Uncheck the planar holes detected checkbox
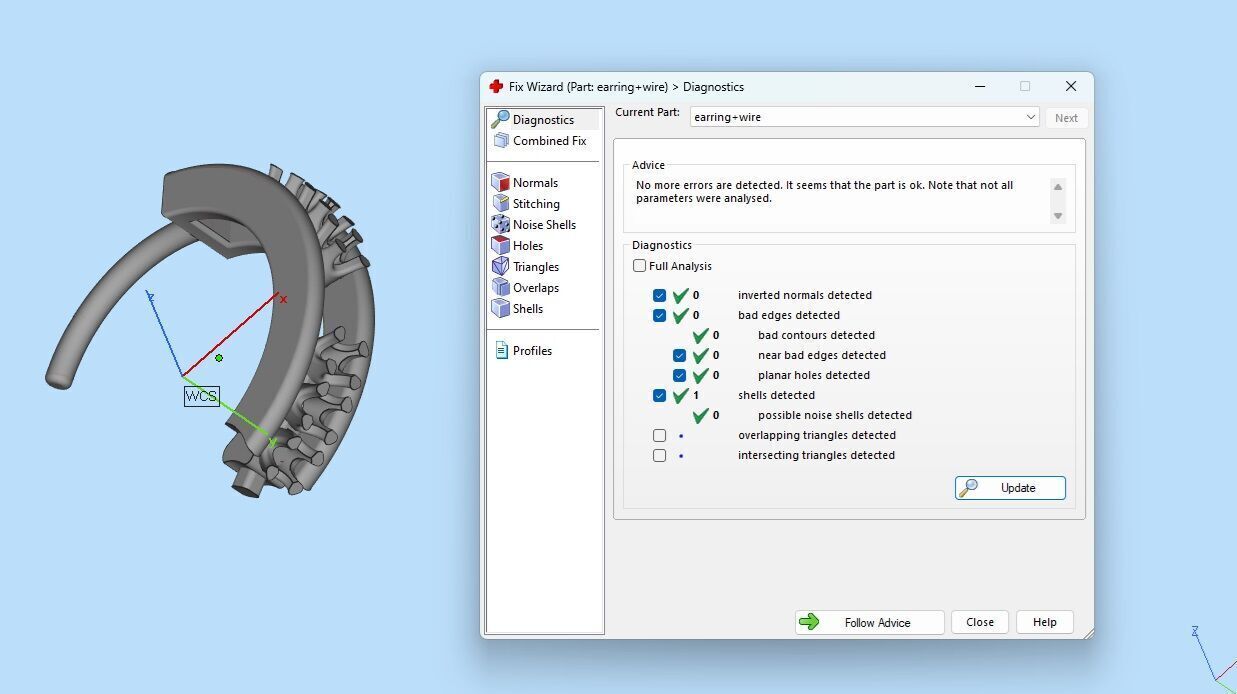Screen dimensions: 1237x694 click(x=680, y=375)
